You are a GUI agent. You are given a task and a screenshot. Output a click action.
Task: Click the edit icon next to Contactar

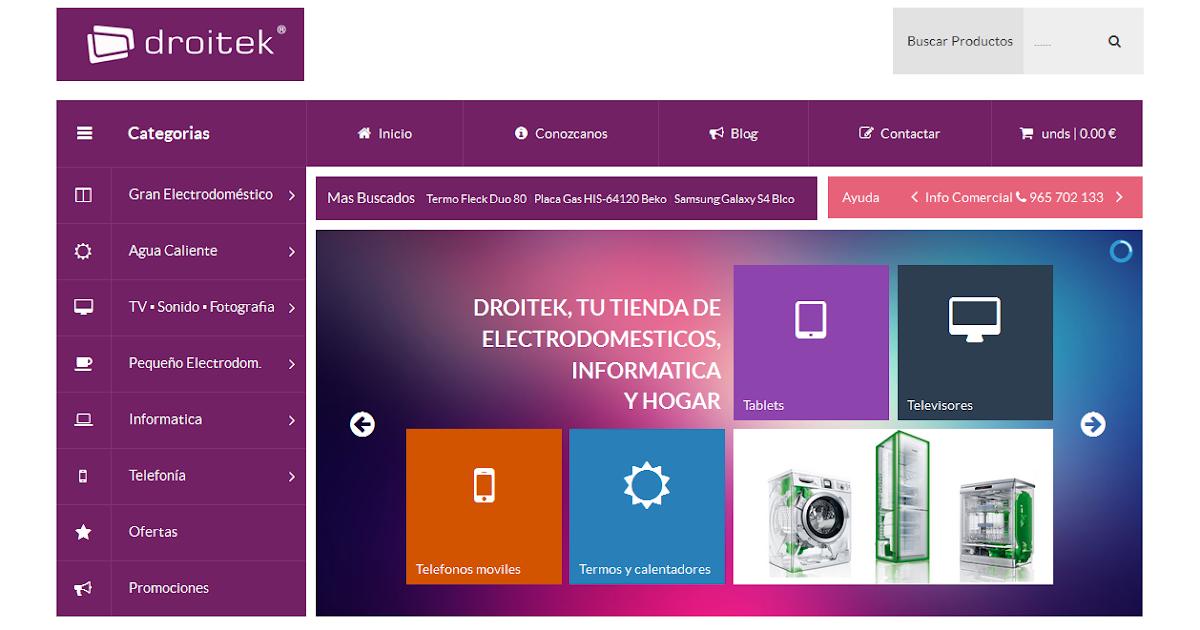click(866, 133)
